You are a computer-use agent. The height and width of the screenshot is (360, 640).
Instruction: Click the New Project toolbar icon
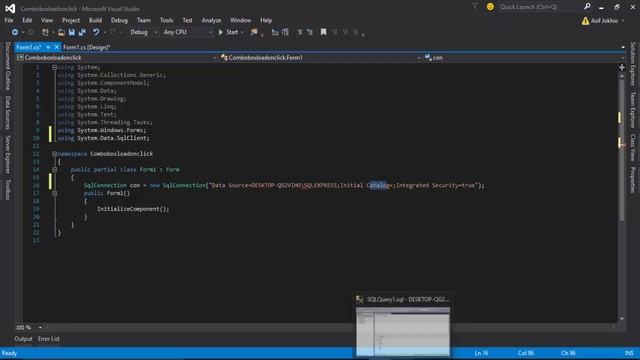(45, 32)
